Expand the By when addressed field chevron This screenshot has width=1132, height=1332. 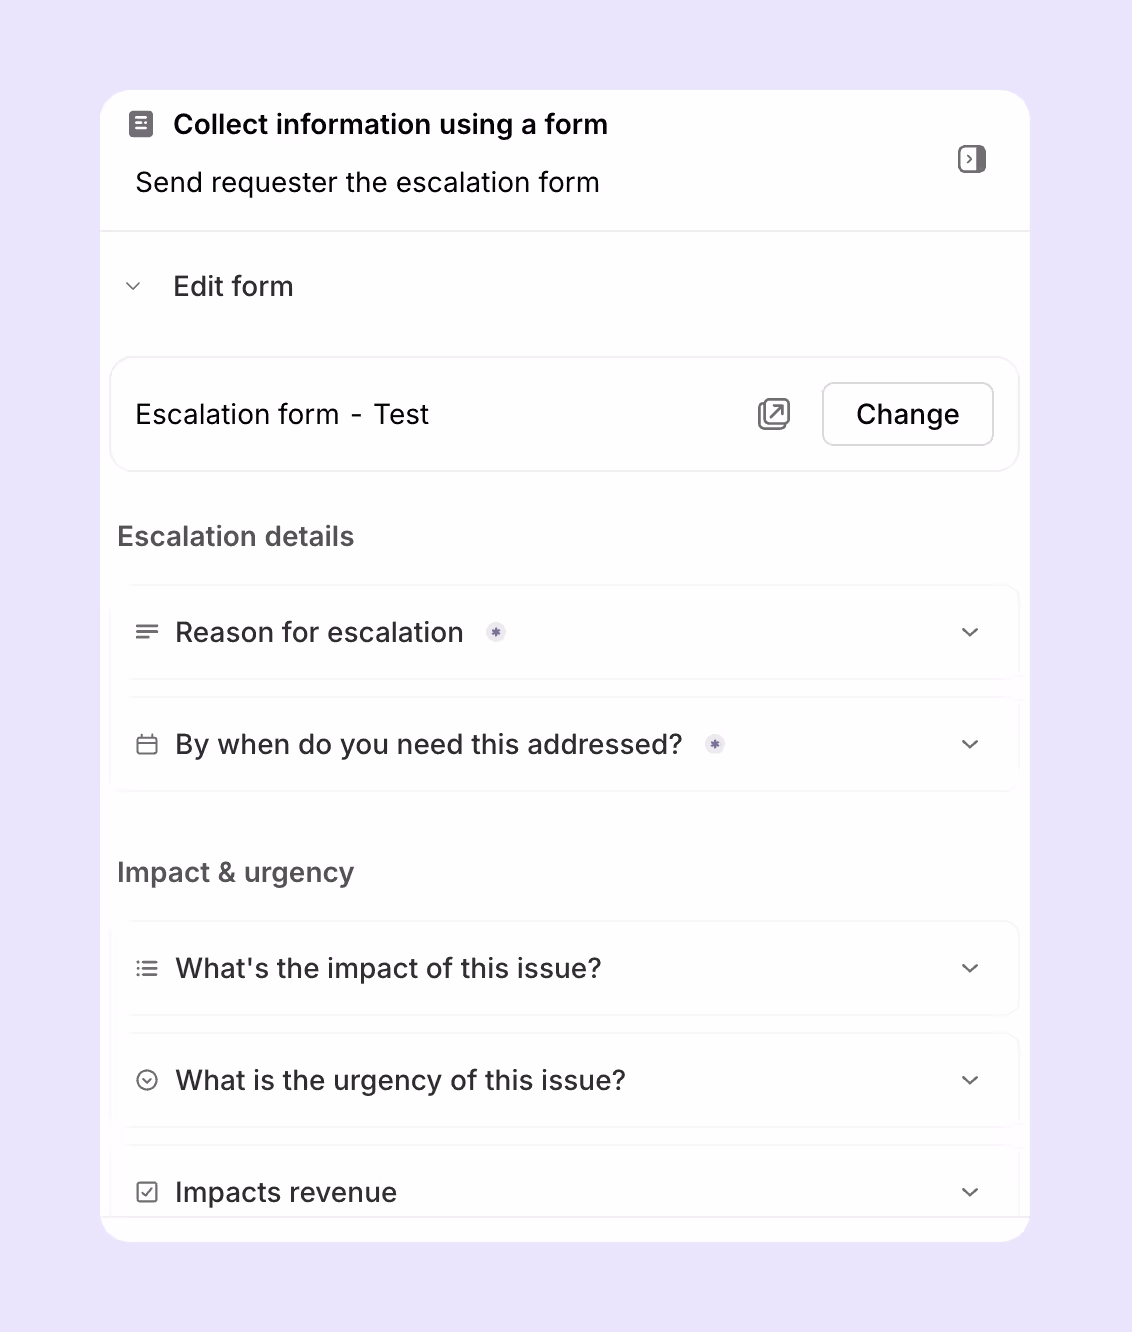(970, 744)
